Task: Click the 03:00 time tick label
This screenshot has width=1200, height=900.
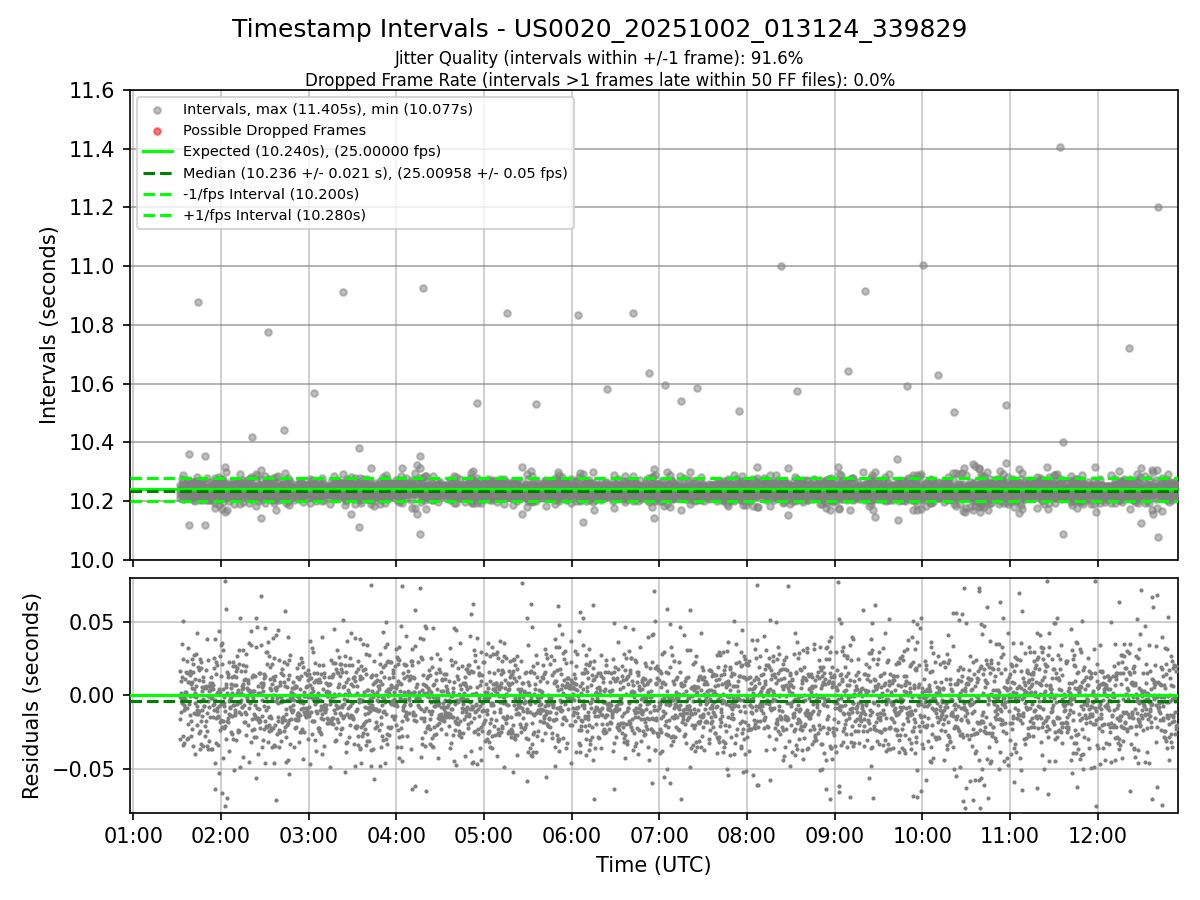Action: (308, 834)
